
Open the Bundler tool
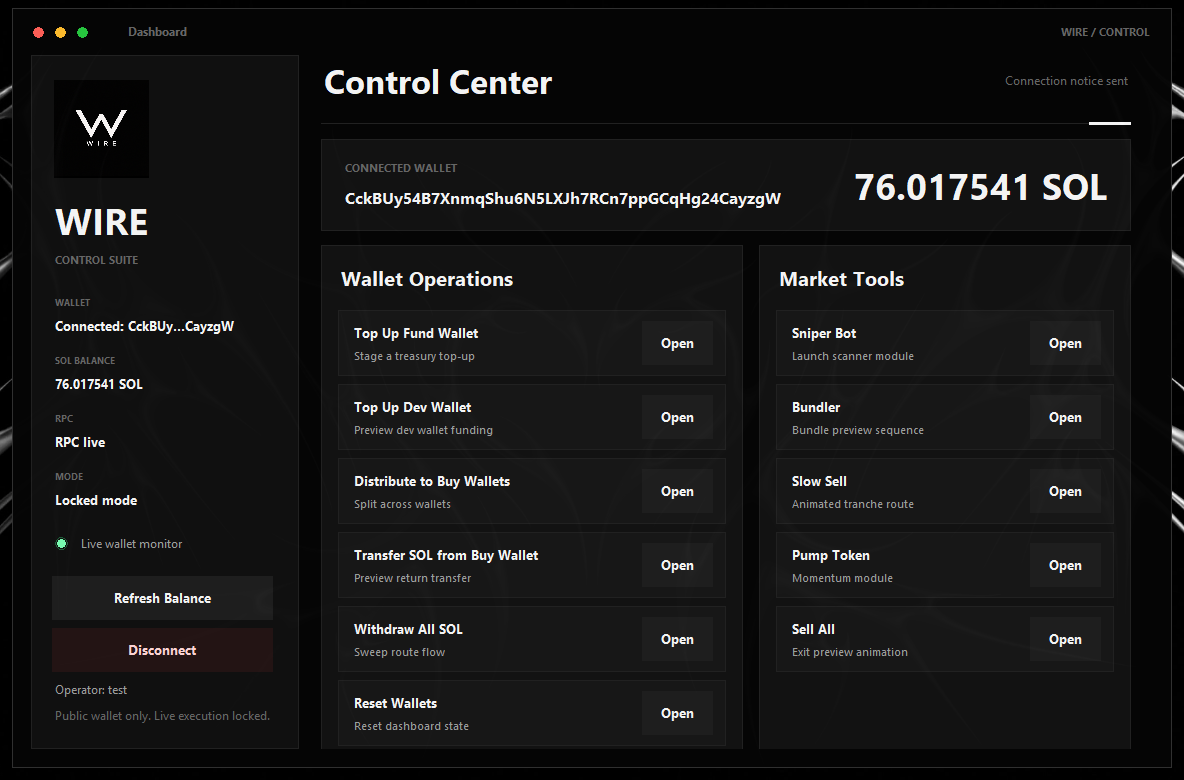[x=1065, y=418]
